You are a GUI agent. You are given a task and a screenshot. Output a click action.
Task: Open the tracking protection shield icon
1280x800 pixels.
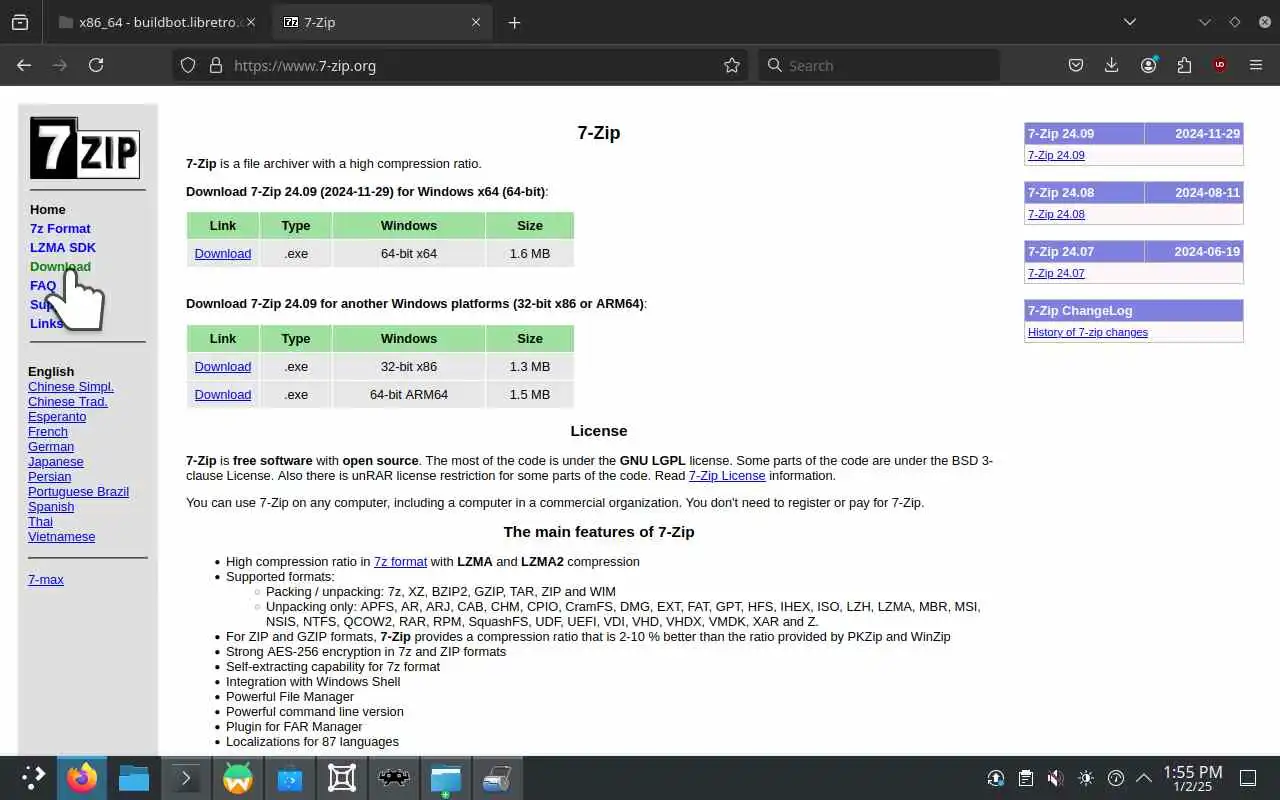187,65
